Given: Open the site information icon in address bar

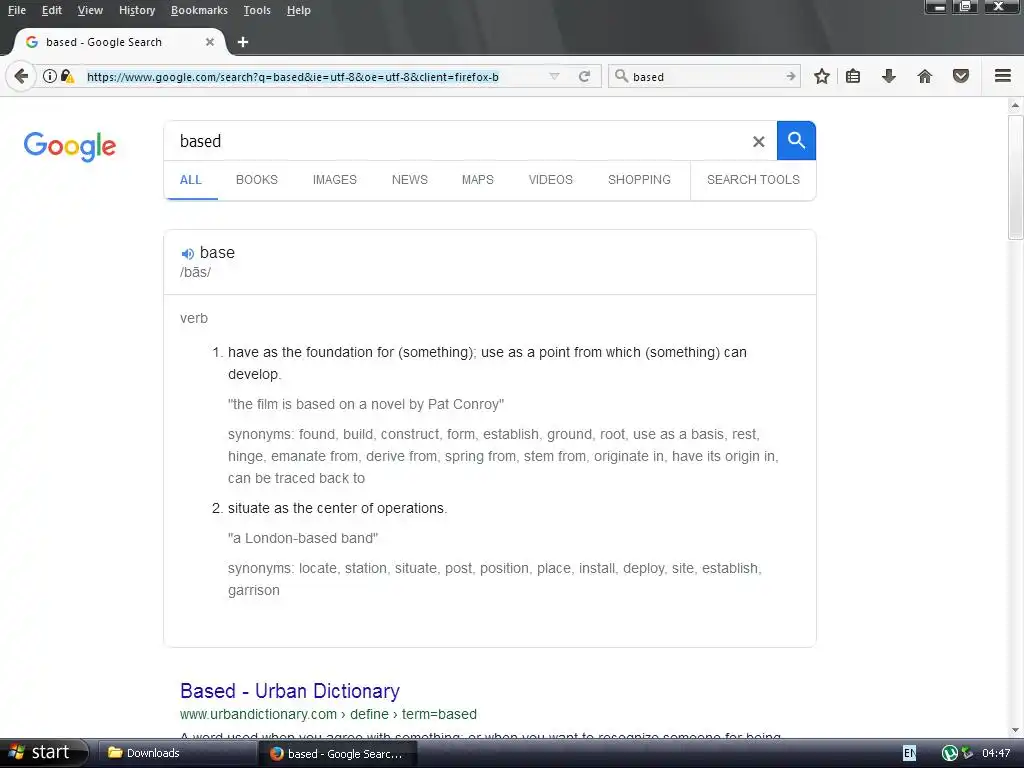Looking at the screenshot, I should click(50, 76).
